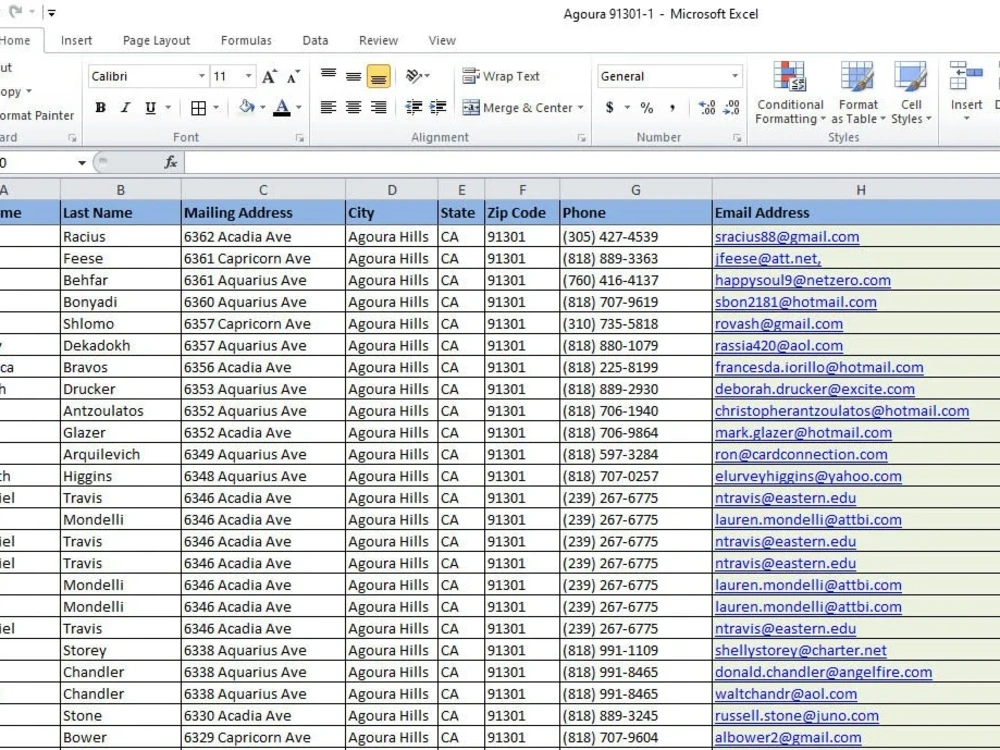Screen dimensions: 1000x750
Task: Open Format as Table gallery
Action: (x=858, y=94)
